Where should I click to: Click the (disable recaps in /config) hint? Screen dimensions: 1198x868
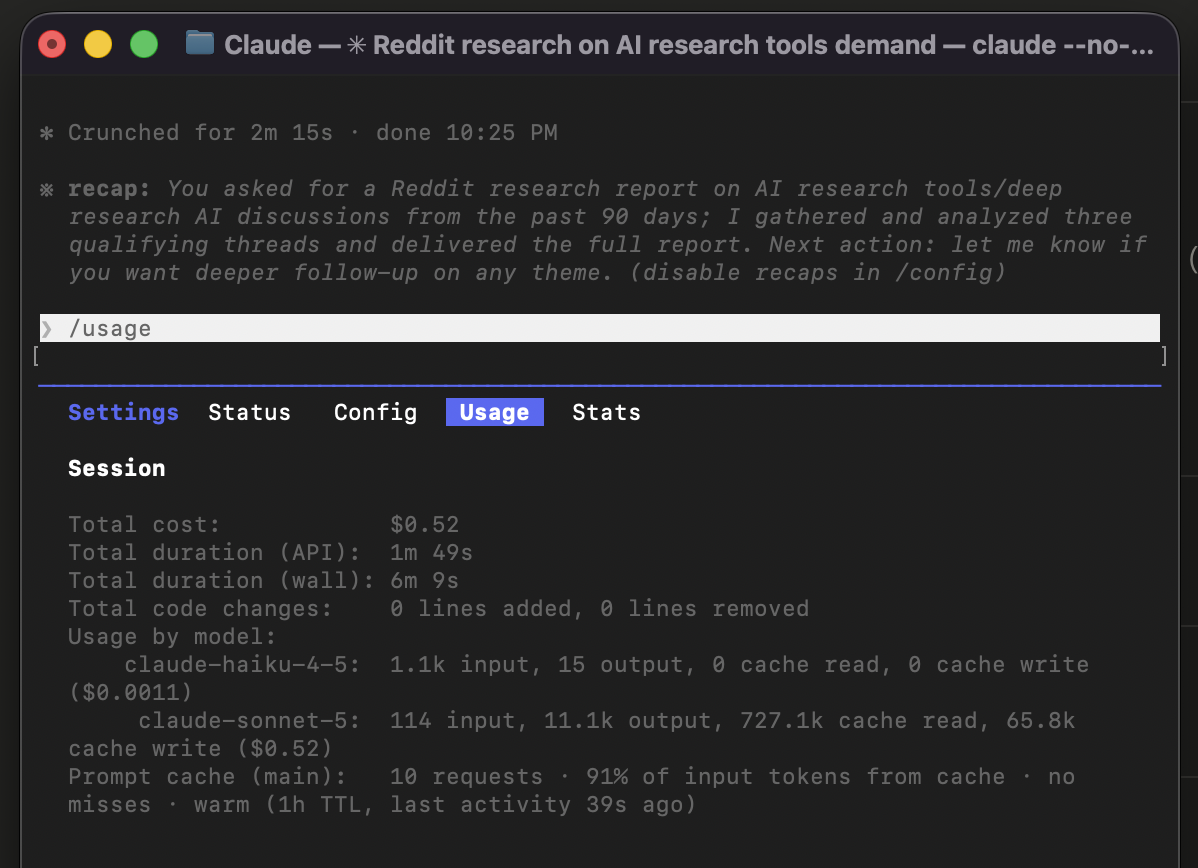coord(818,273)
